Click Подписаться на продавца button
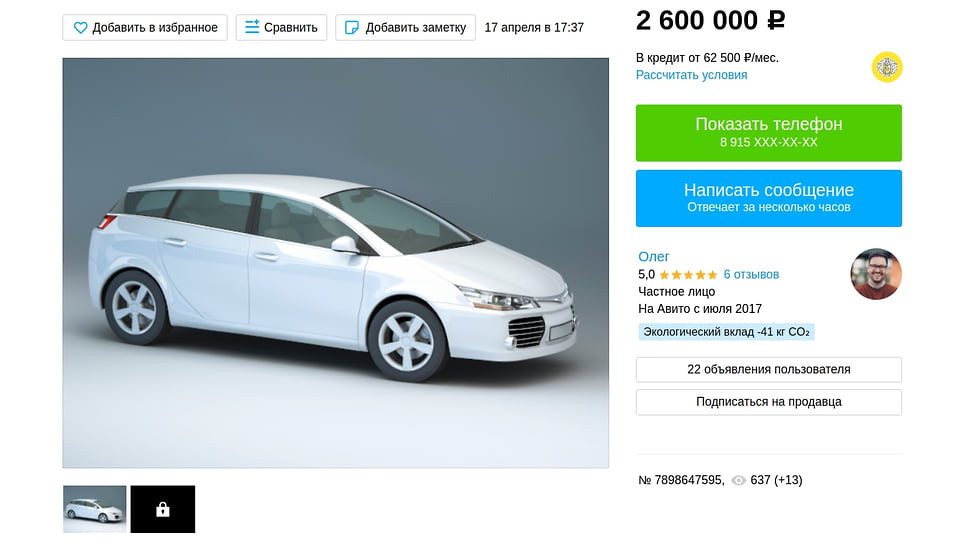Image resolution: width=968 pixels, height=544 pixels. click(x=769, y=402)
